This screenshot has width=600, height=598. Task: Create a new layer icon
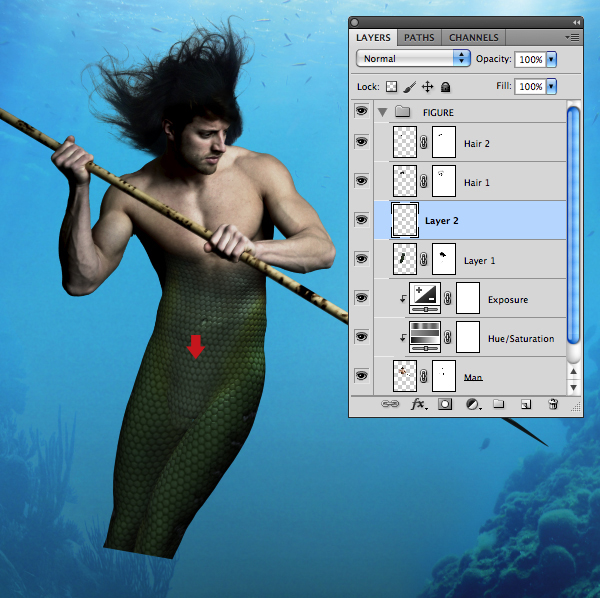click(526, 404)
